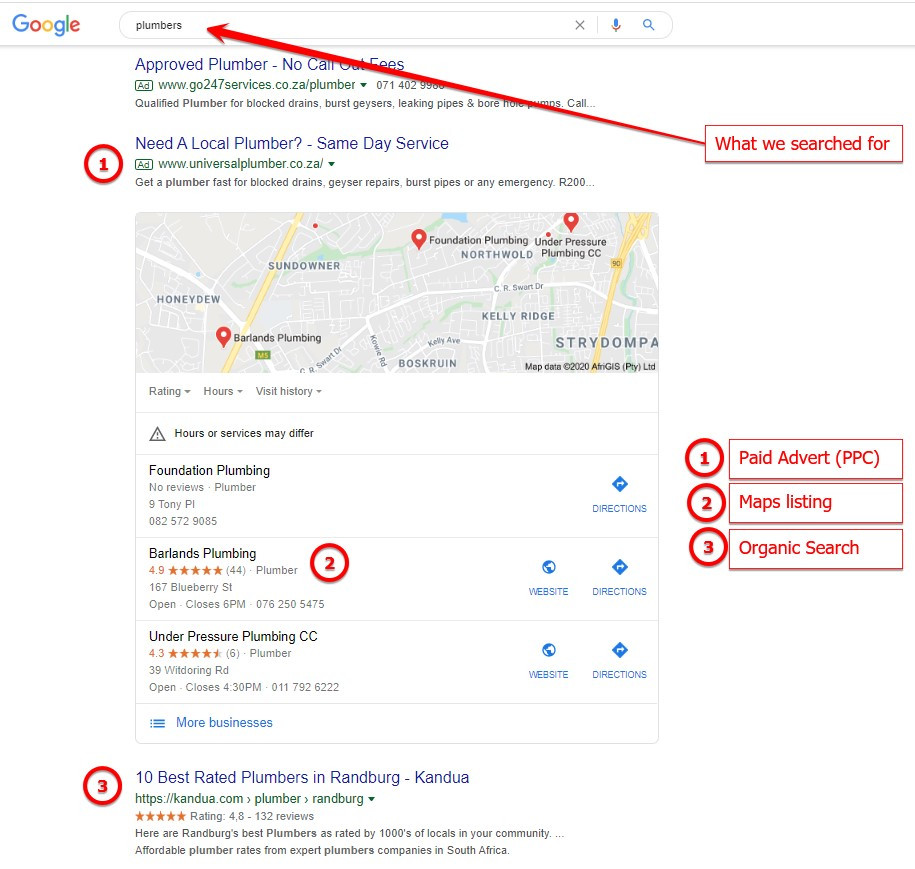
Task: Click Open · Closes 6PM · 076 250 5475
Action: (236, 604)
